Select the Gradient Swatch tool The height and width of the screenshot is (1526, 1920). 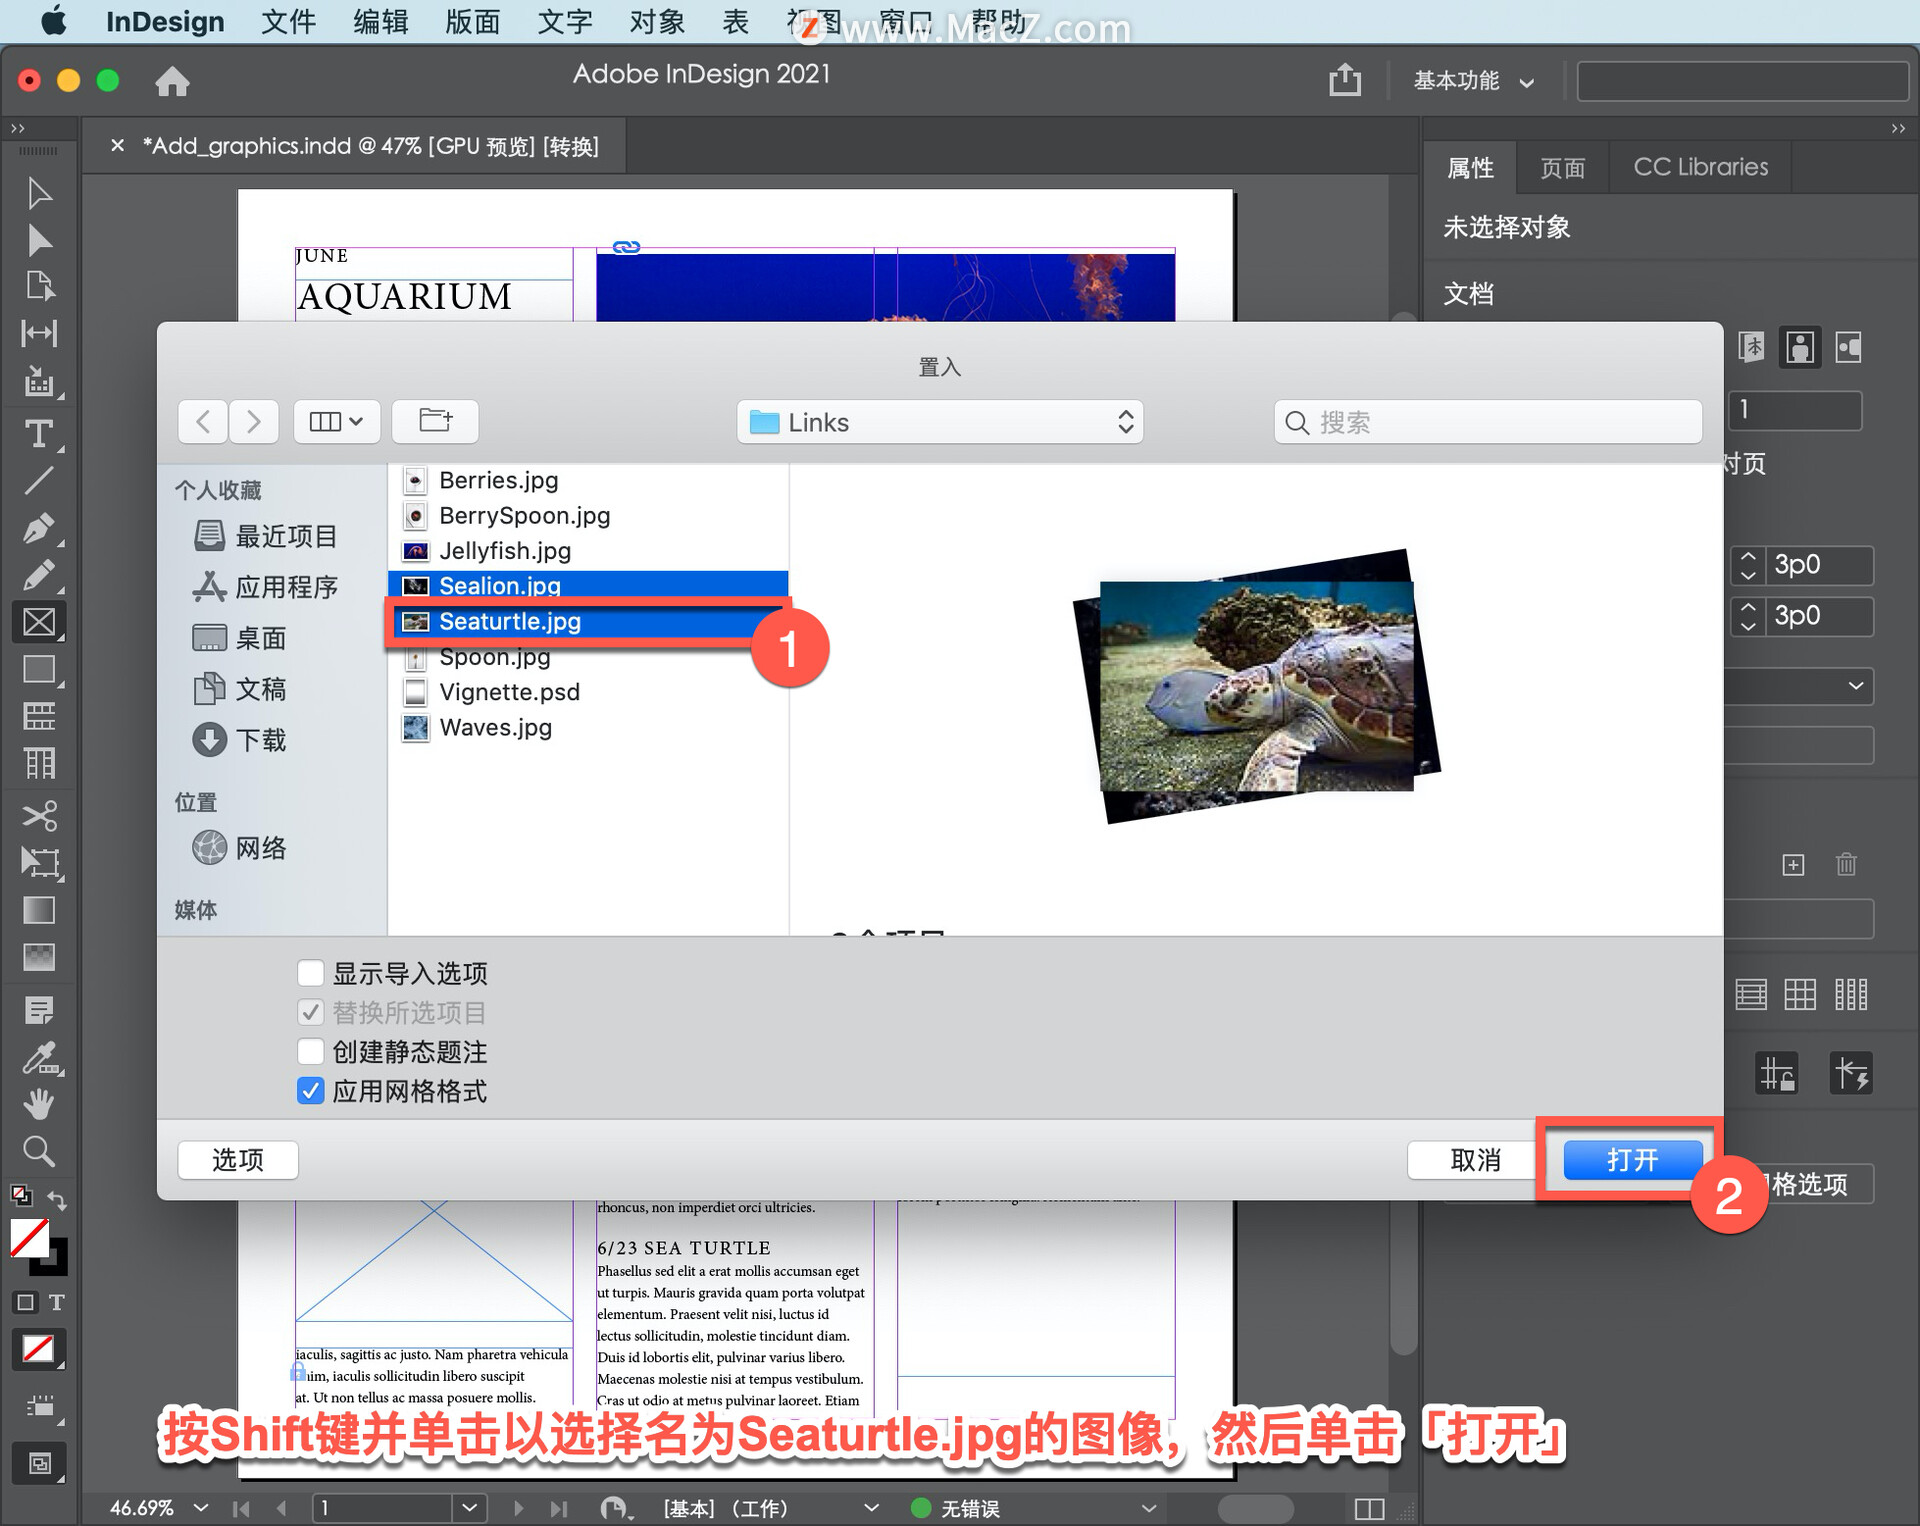(x=39, y=911)
